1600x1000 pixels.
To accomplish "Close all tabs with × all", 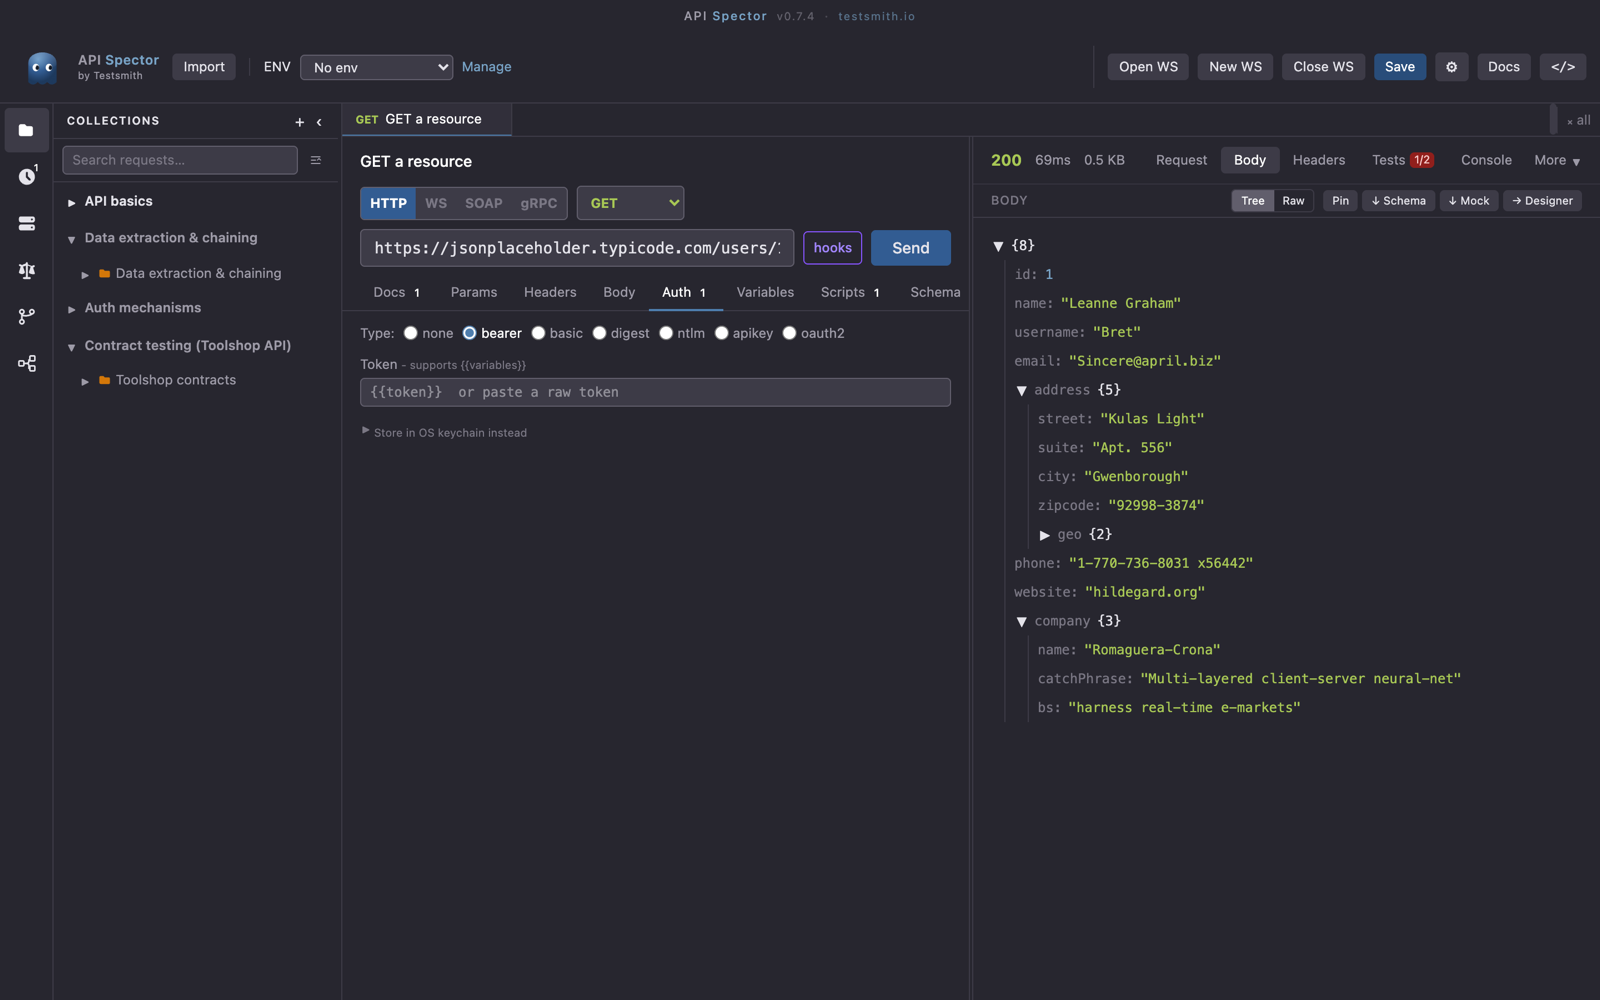I will 1578,121.
